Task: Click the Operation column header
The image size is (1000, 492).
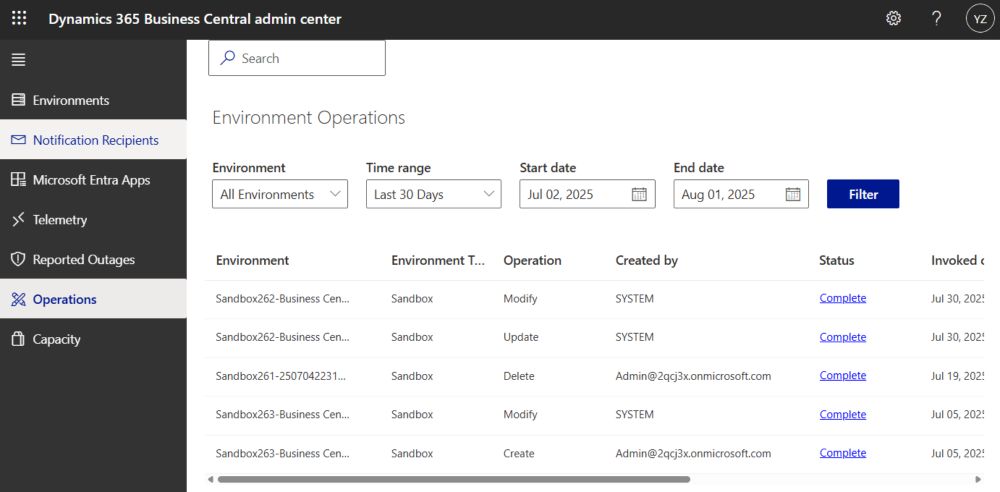Action: point(533,260)
